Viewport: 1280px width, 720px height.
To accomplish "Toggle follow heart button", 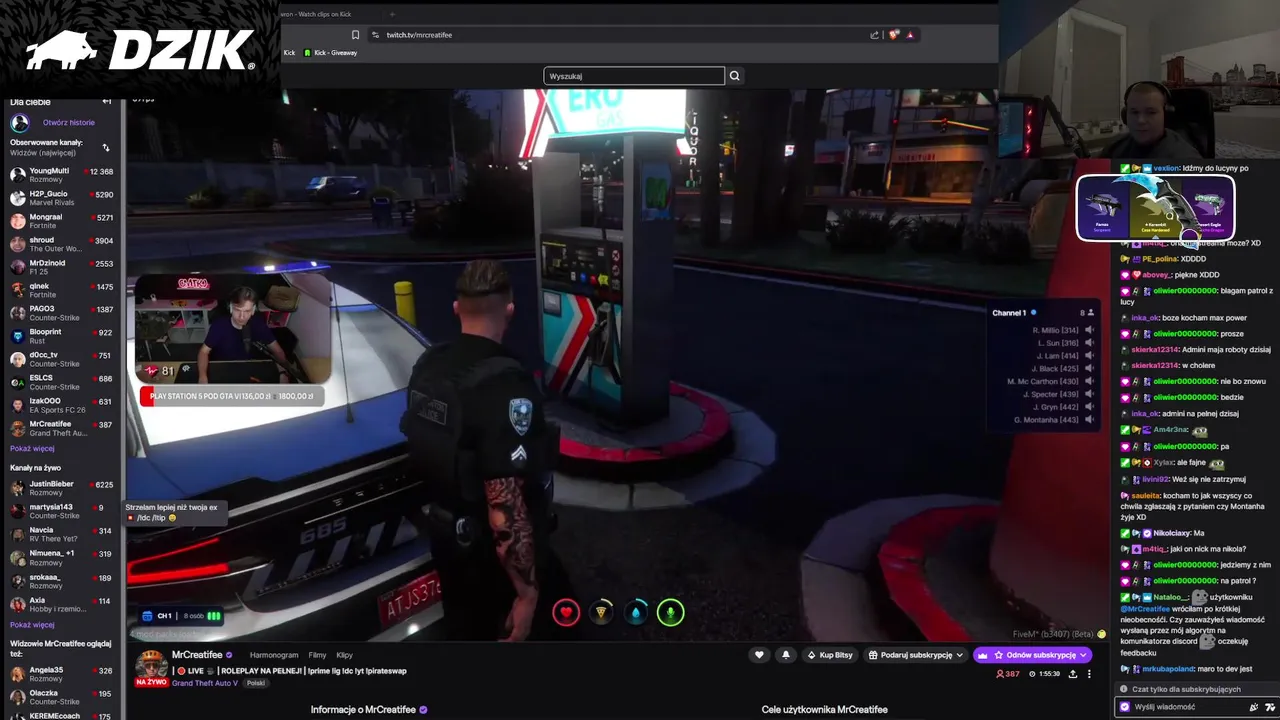I will pos(759,655).
